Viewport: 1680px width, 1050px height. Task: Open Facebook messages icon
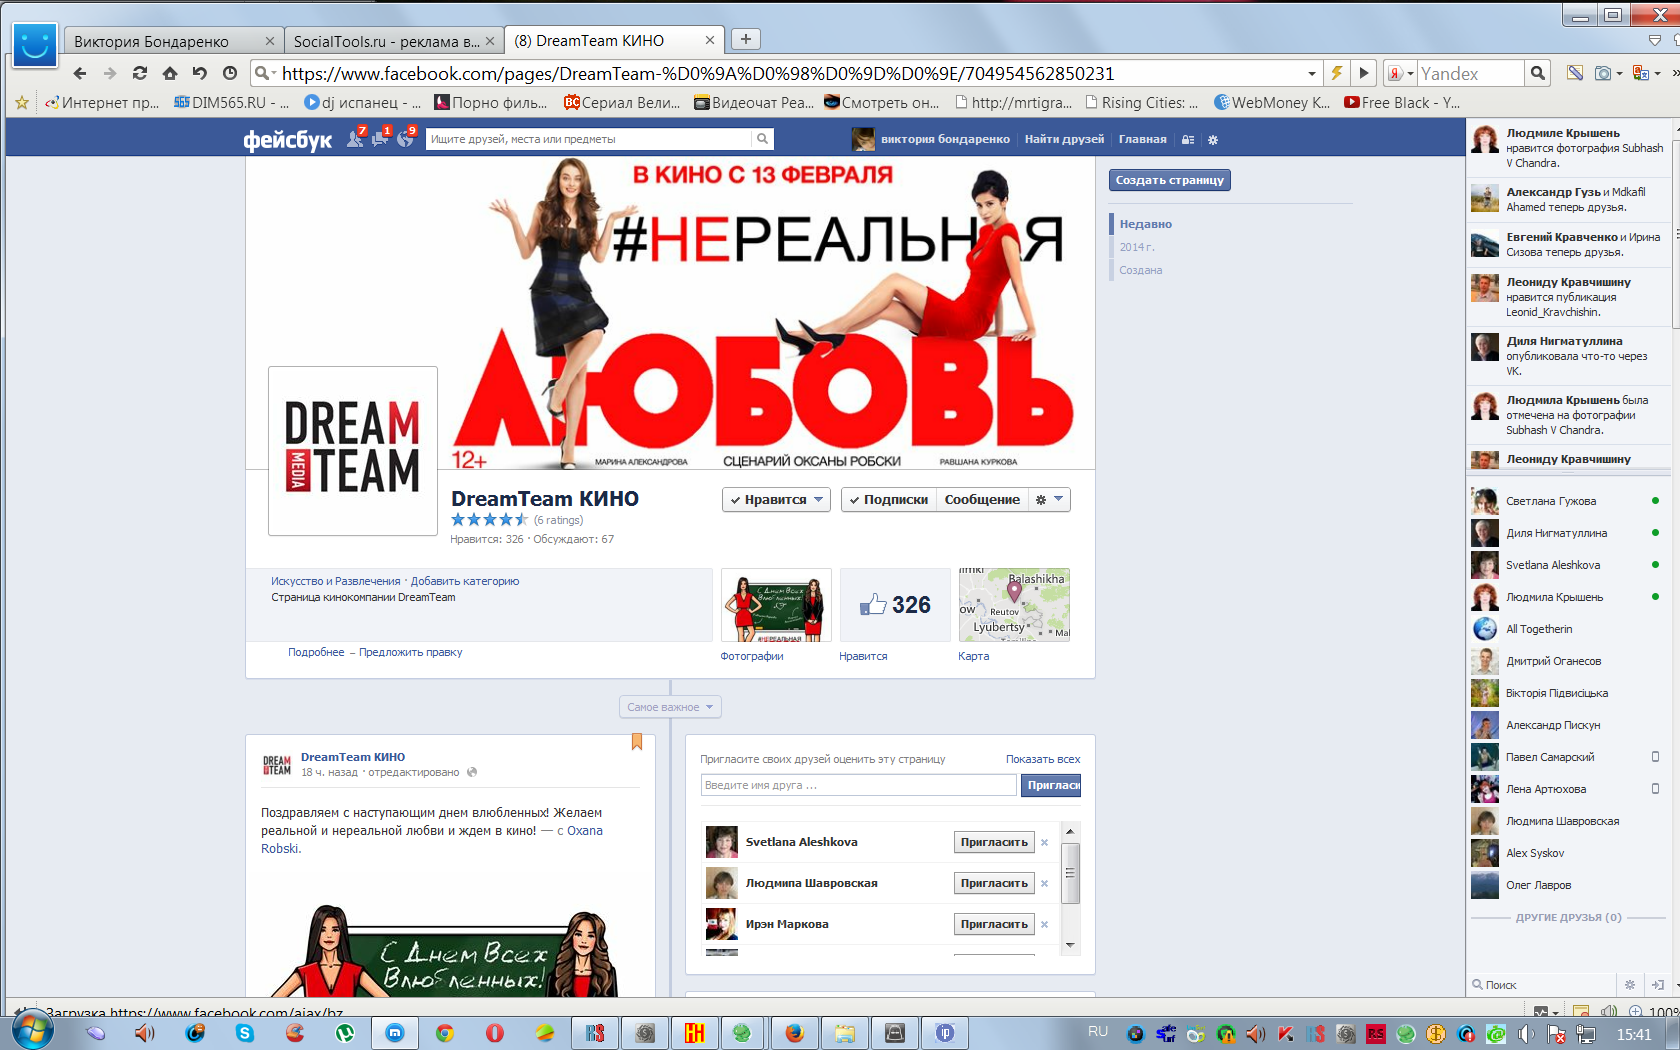(381, 138)
